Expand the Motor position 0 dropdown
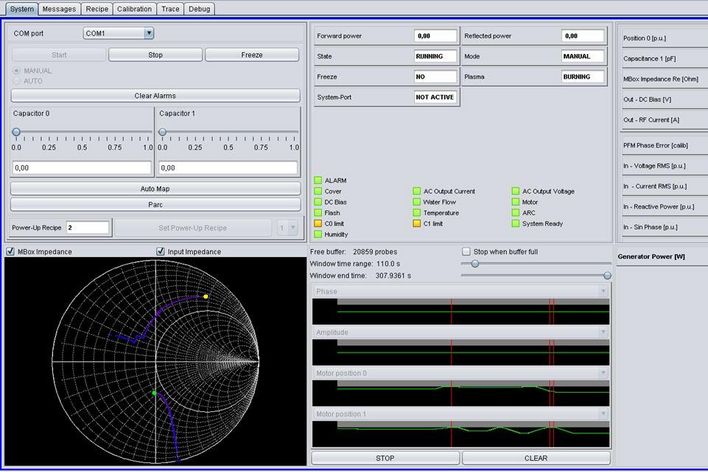This screenshot has height=472, width=708. coord(603,372)
